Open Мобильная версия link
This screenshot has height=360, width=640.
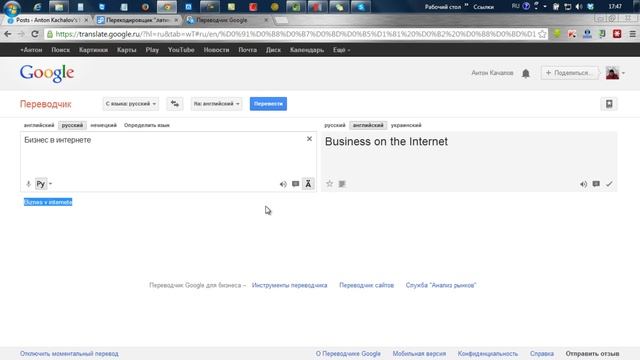[x=419, y=353]
